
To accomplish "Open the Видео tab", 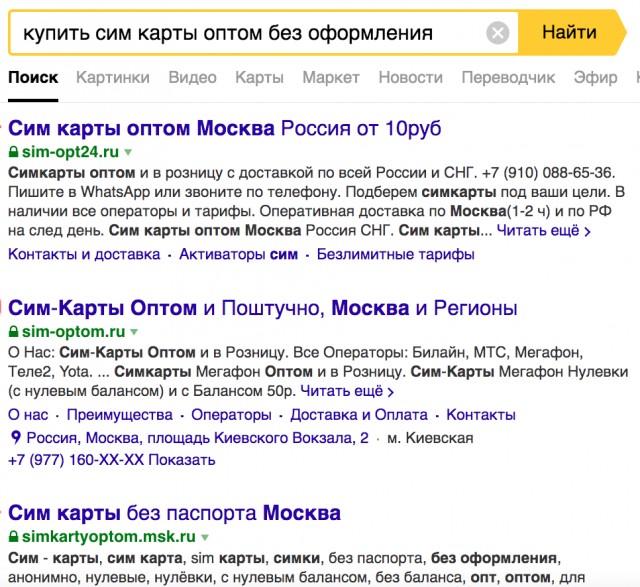I will pos(193,77).
